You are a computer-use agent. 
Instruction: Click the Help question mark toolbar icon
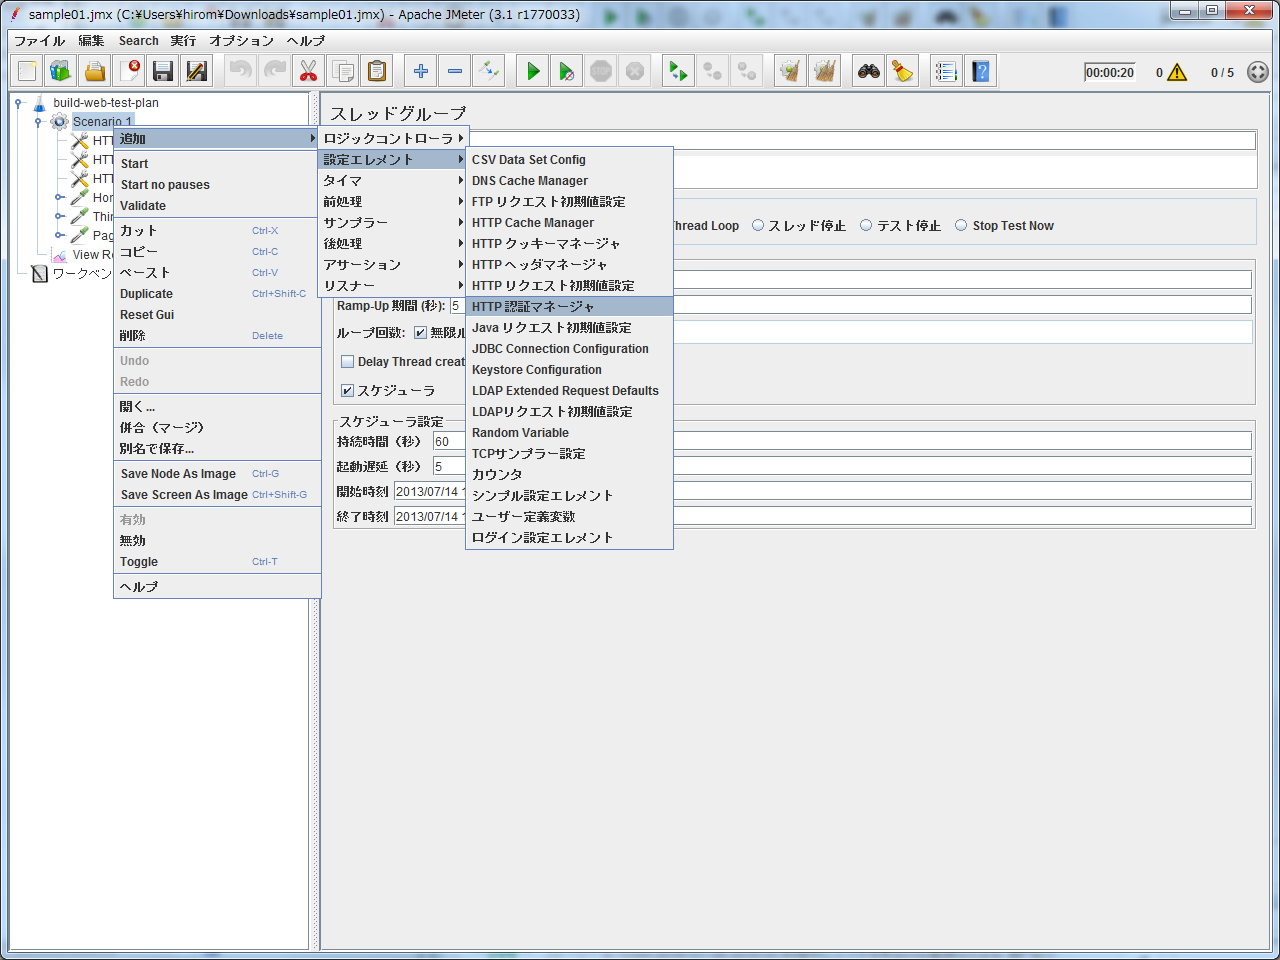click(x=980, y=71)
